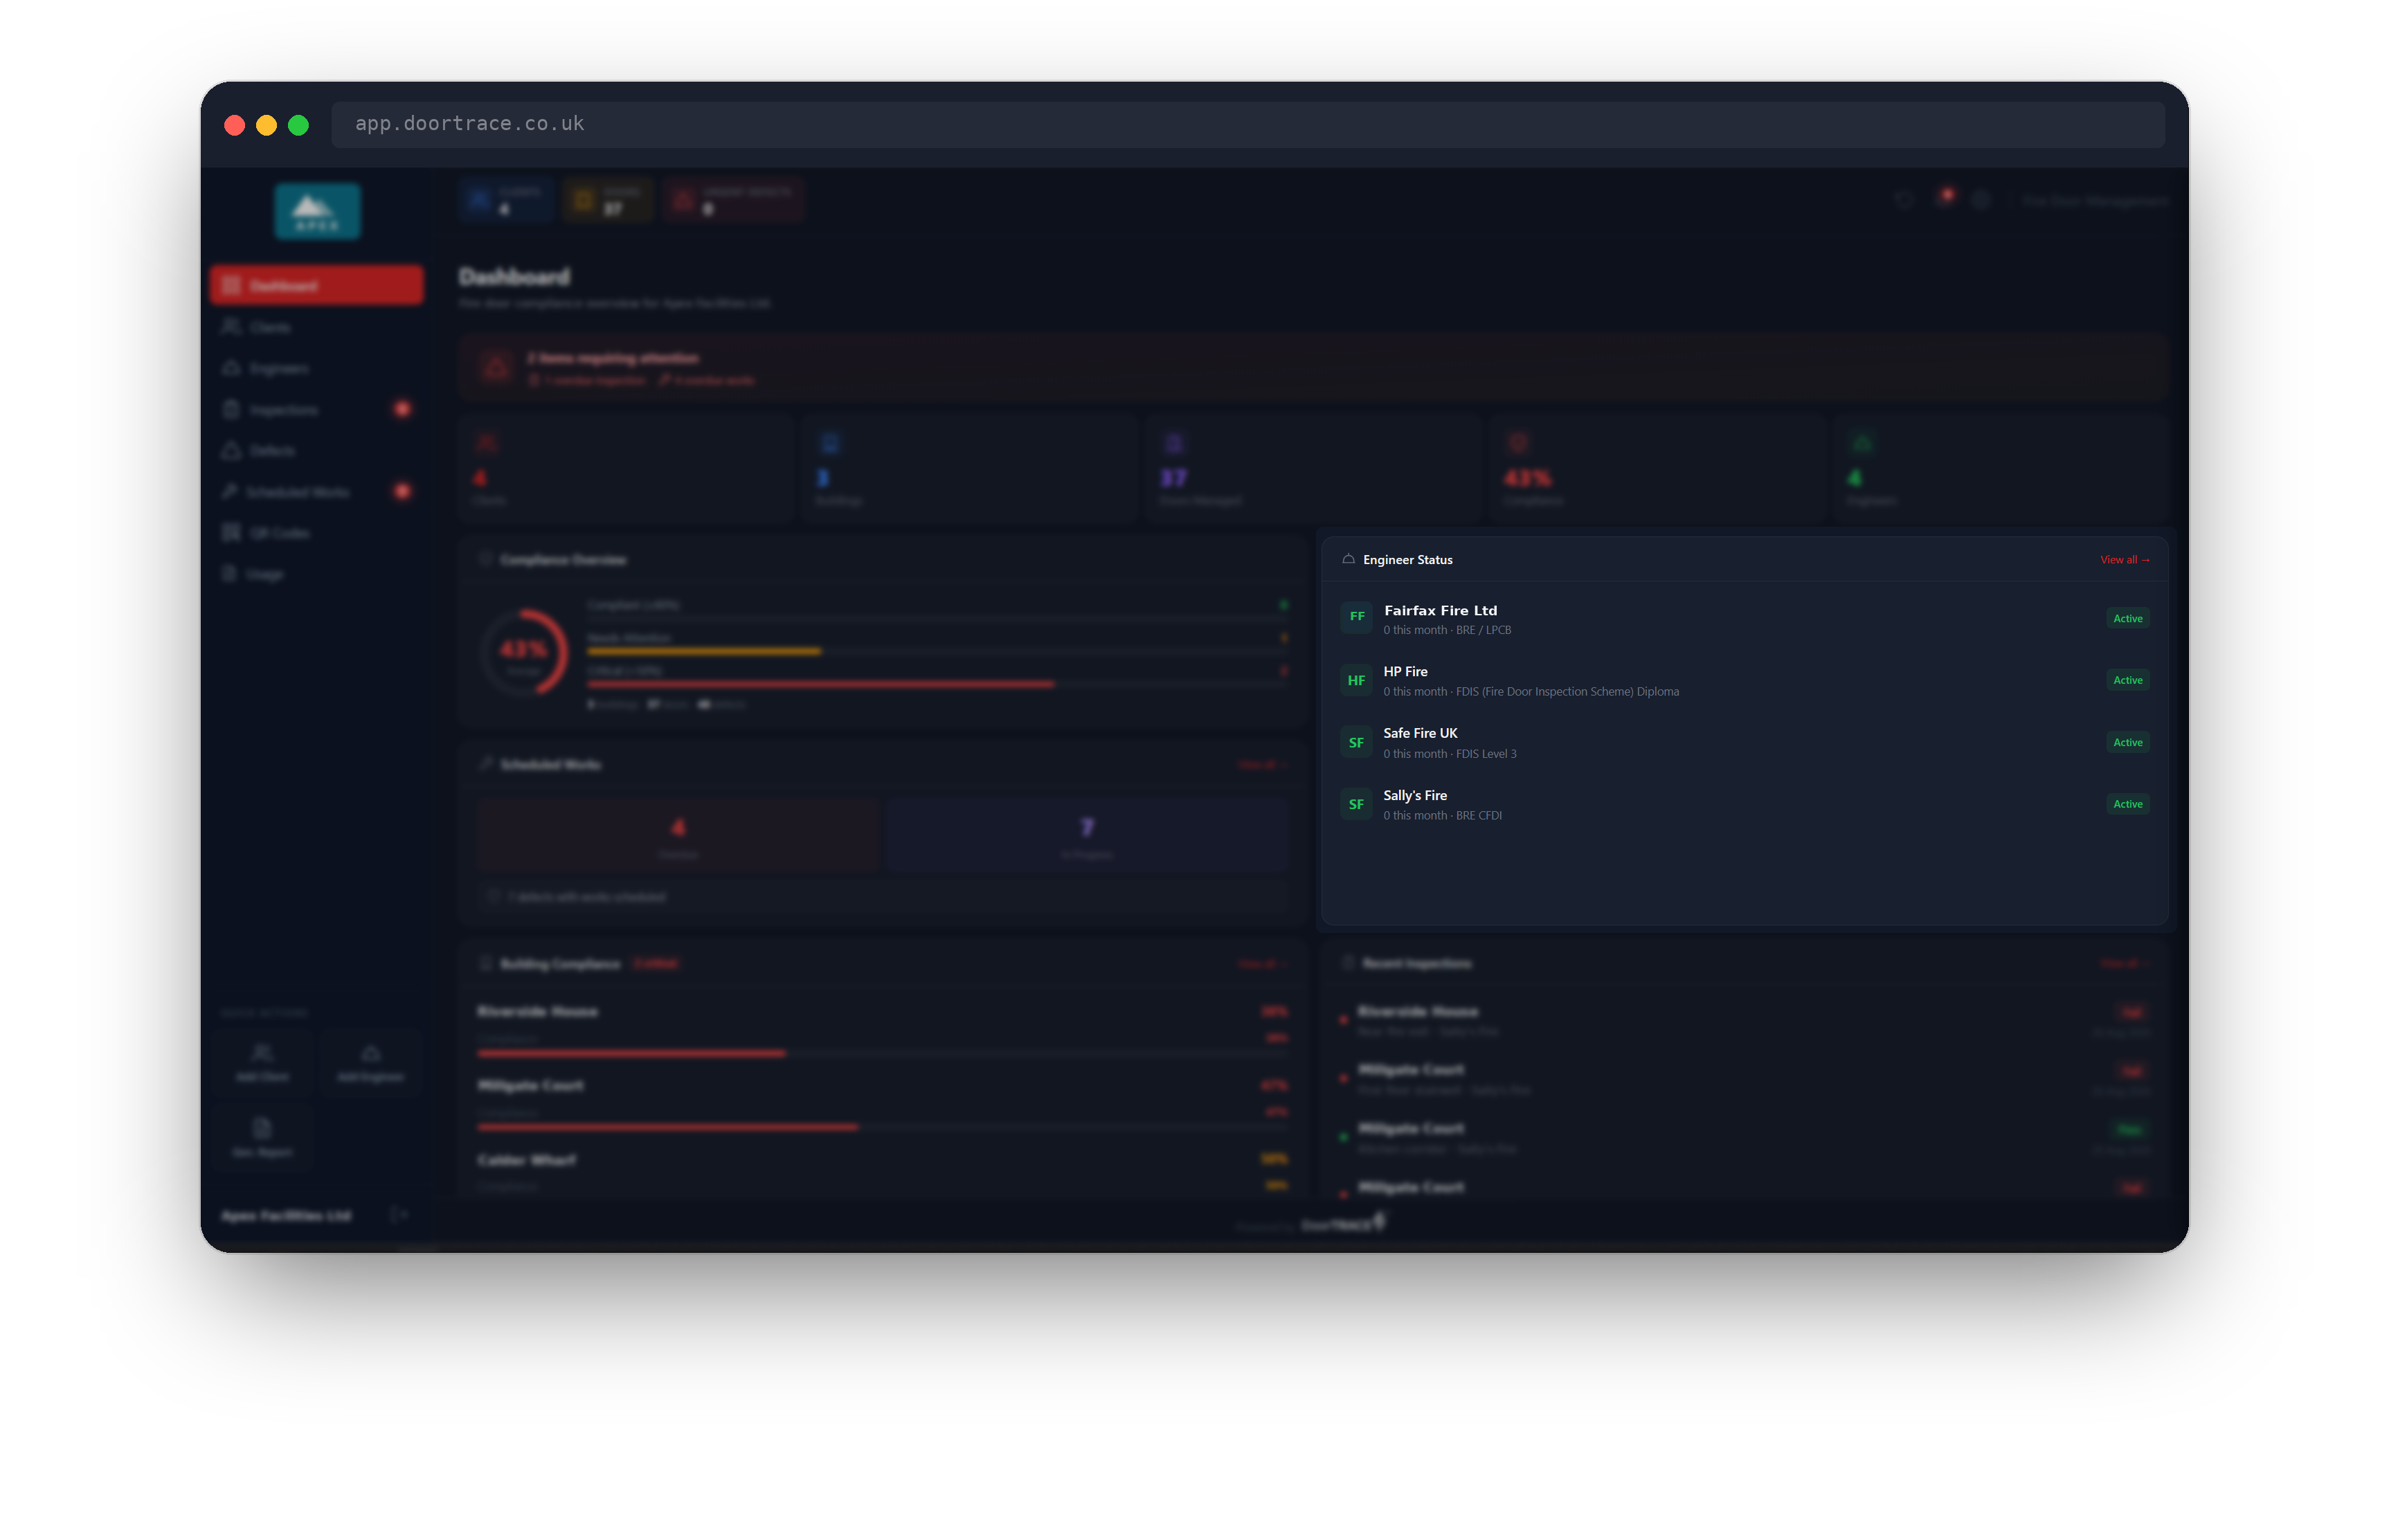Open View all in Engineer Status
The width and height of the screenshot is (2389, 1540).
pyautogui.click(x=2124, y=560)
